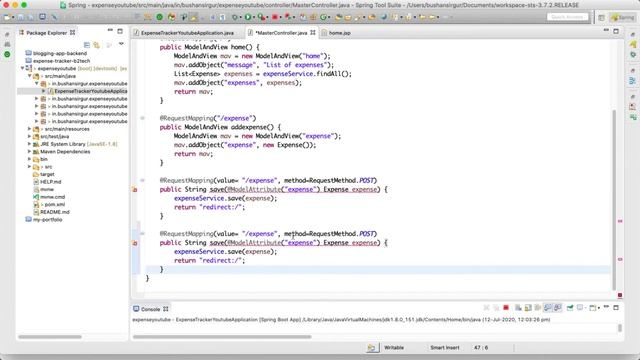Select the pom.xml file
Viewport: 640px width, 360px height.
tap(55, 204)
